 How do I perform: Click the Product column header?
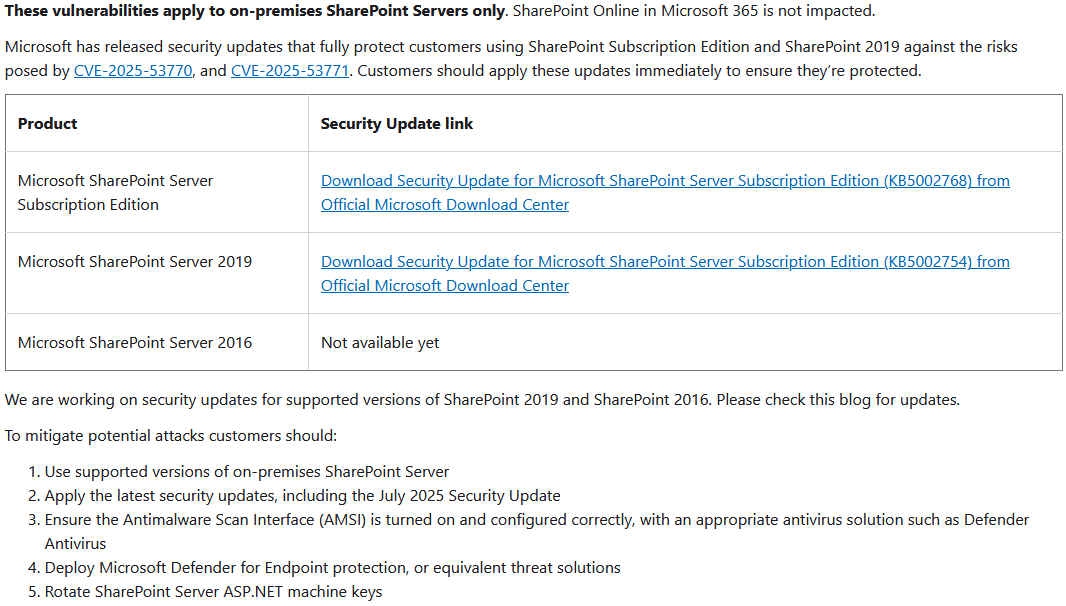[47, 124]
